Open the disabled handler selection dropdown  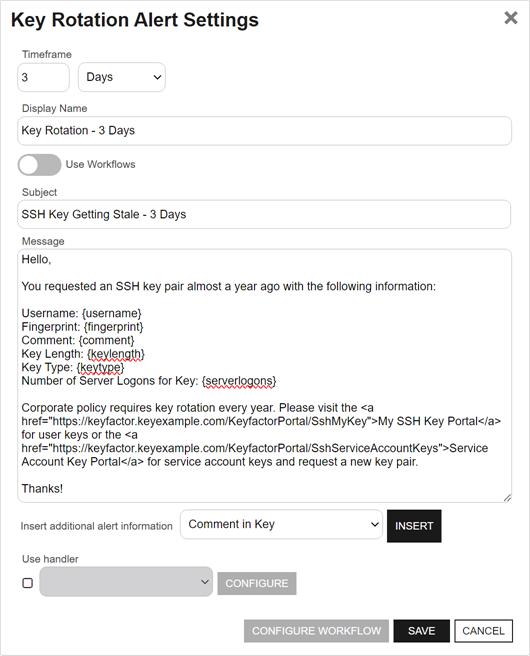(126, 582)
